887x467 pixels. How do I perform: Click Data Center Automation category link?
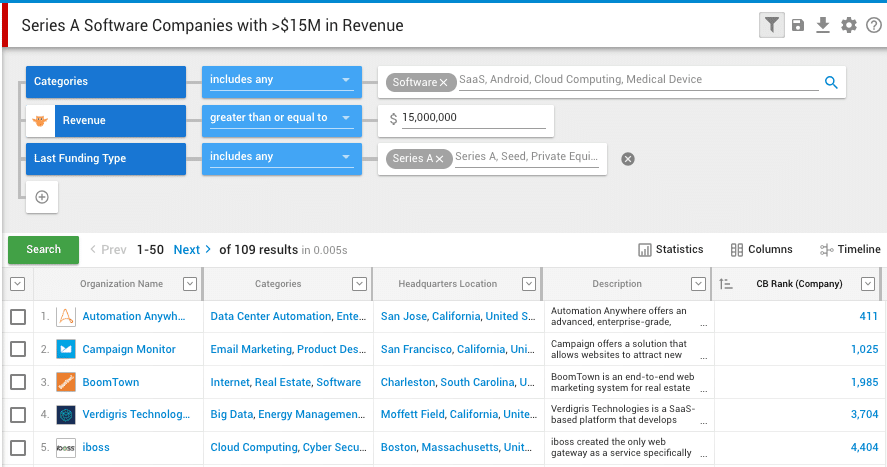(x=271, y=317)
